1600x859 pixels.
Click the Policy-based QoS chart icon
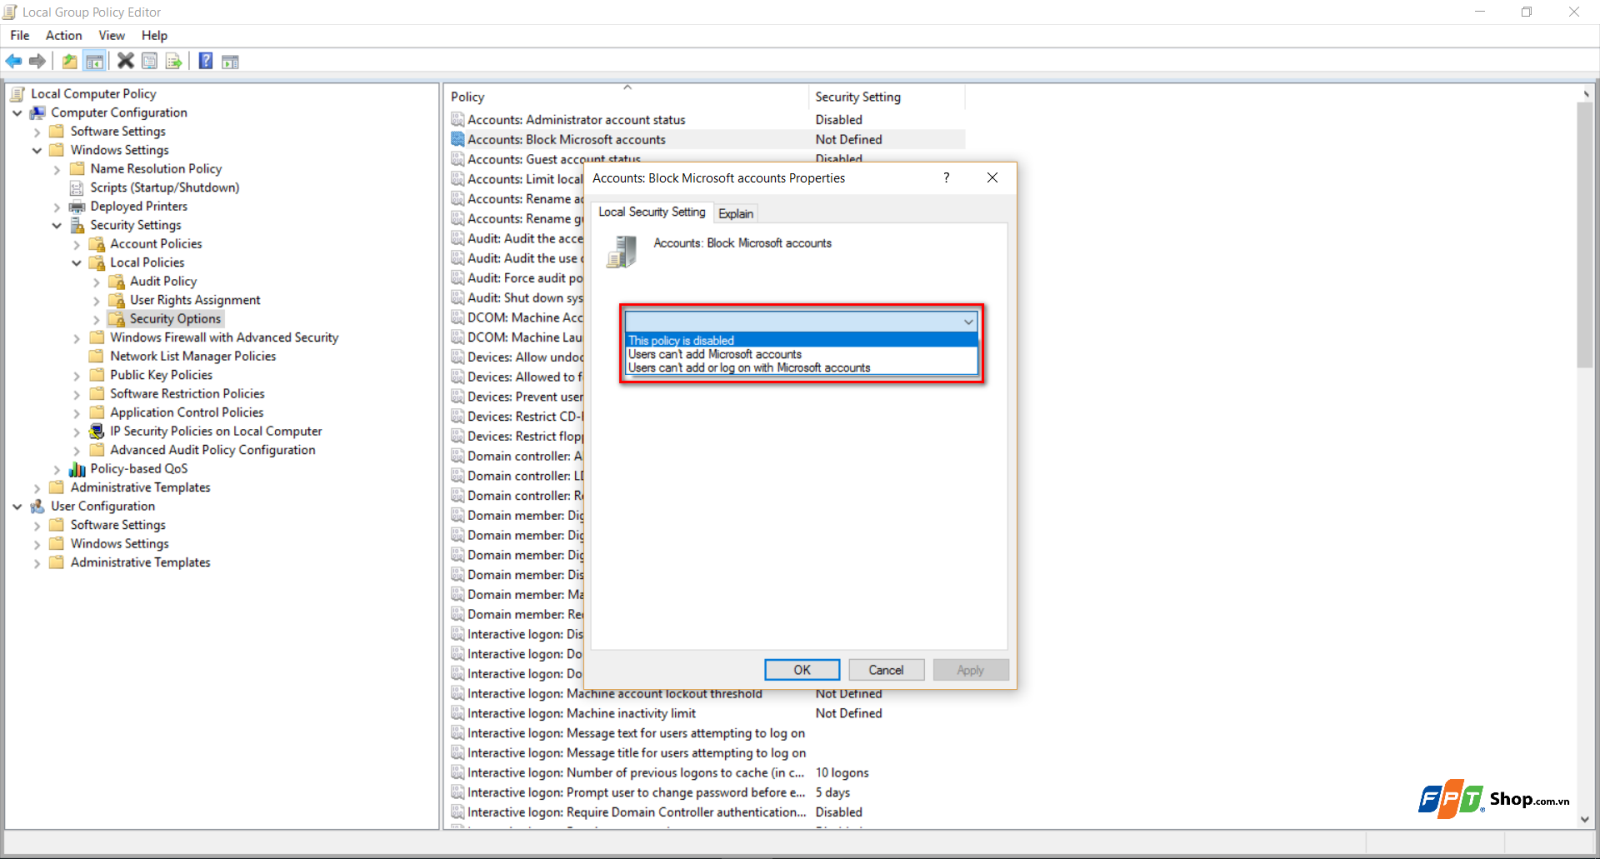pos(77,469)
